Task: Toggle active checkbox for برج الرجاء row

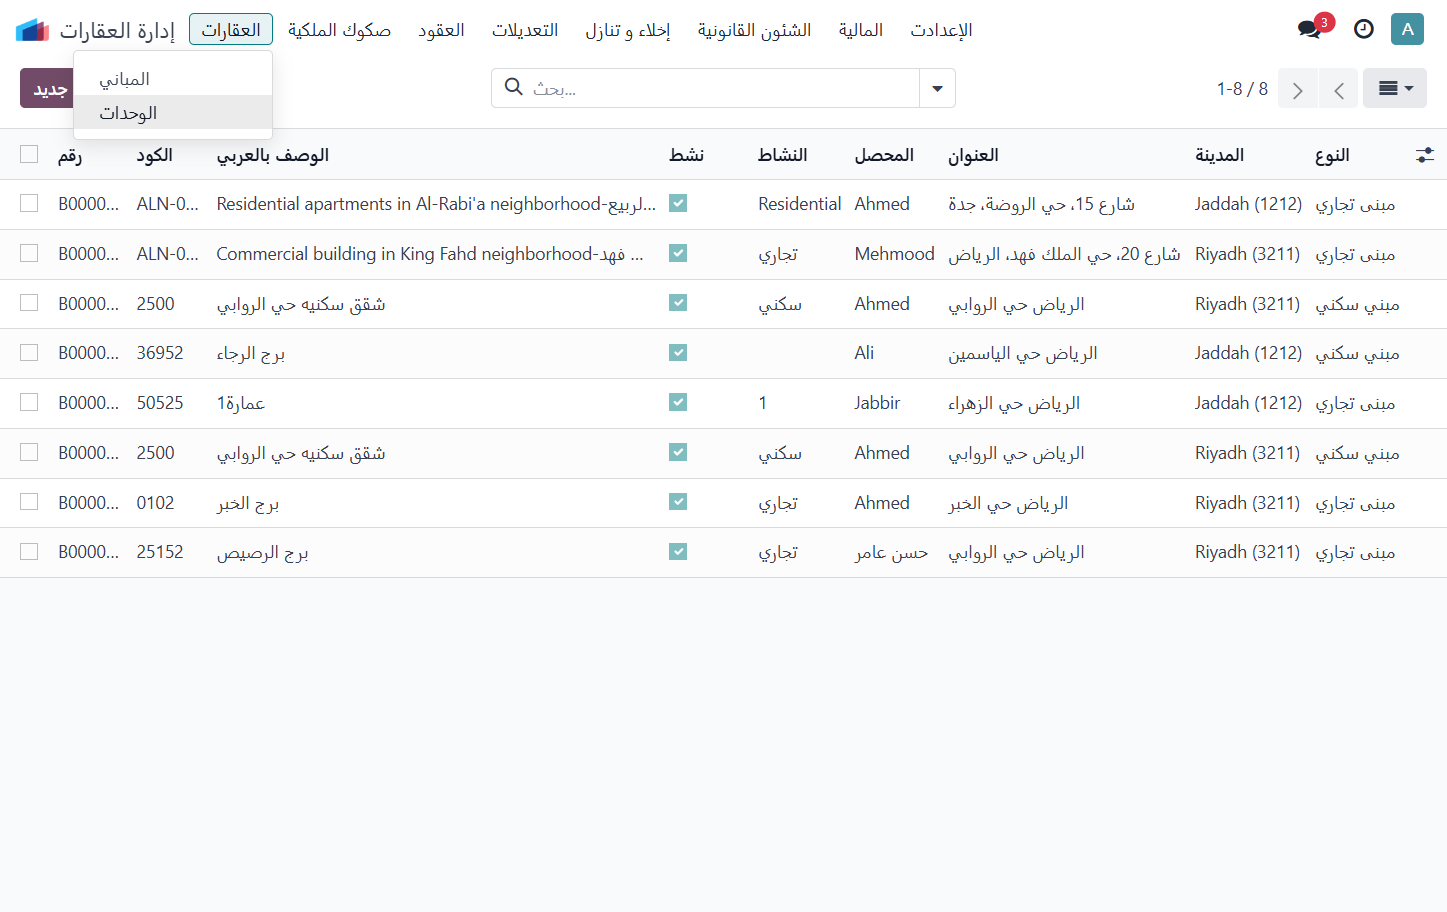Action: click(x=678, y=353)
